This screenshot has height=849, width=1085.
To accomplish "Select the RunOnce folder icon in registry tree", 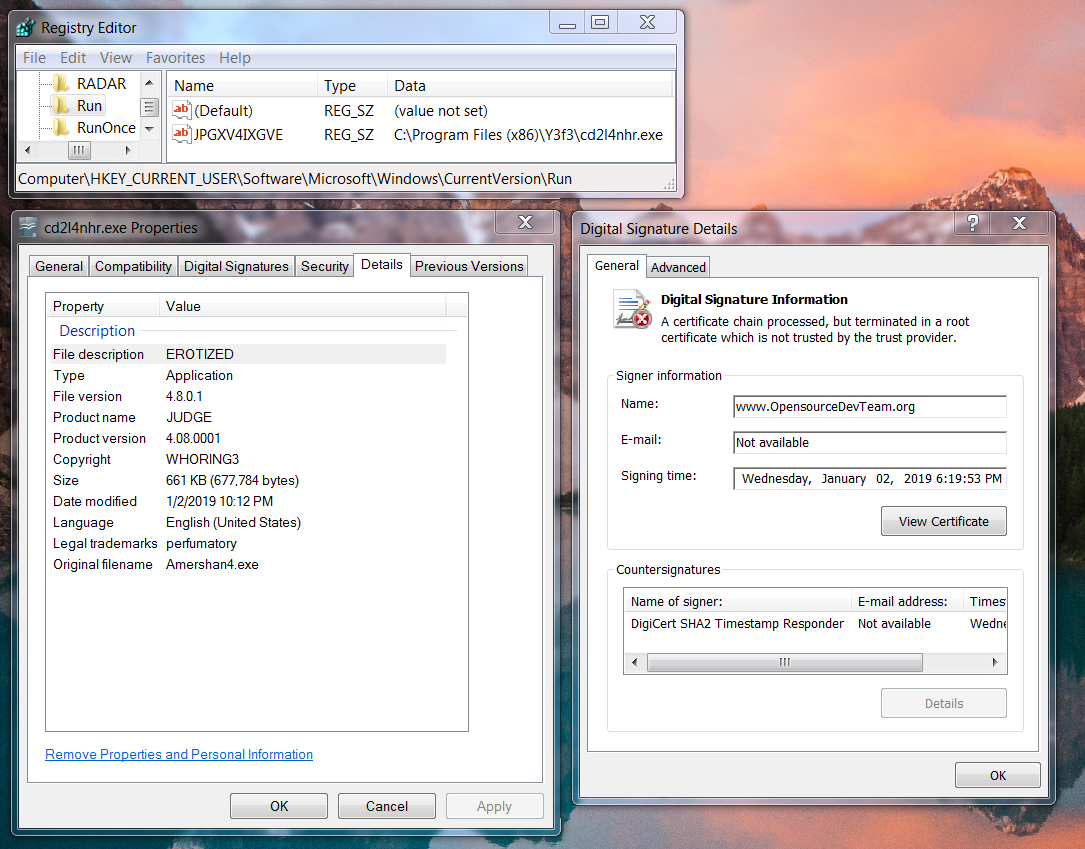I will point(62,128).
